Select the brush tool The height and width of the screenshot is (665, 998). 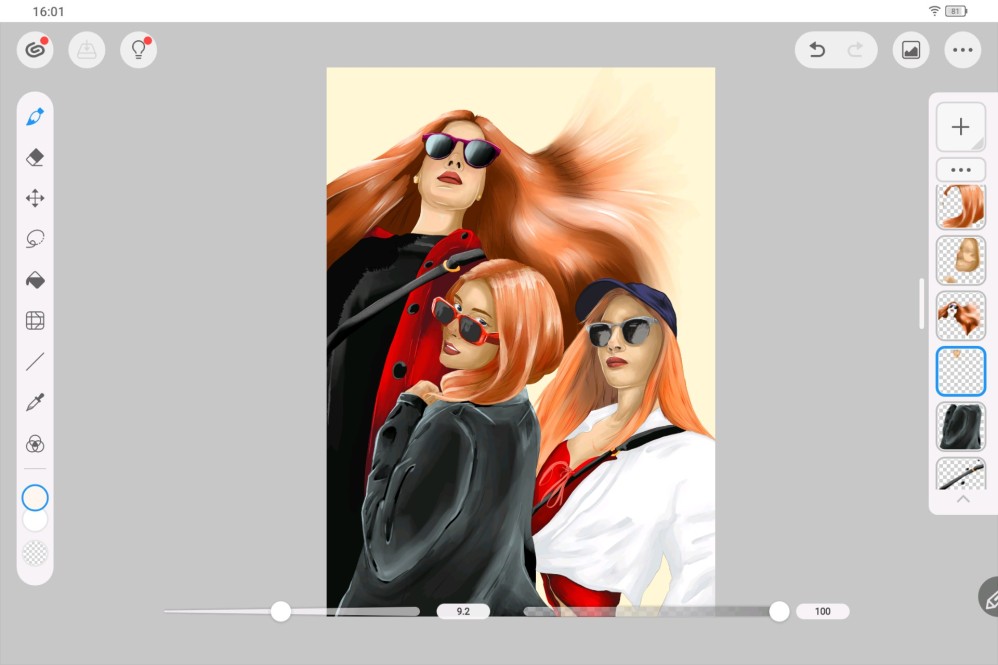tap(35, 117)
